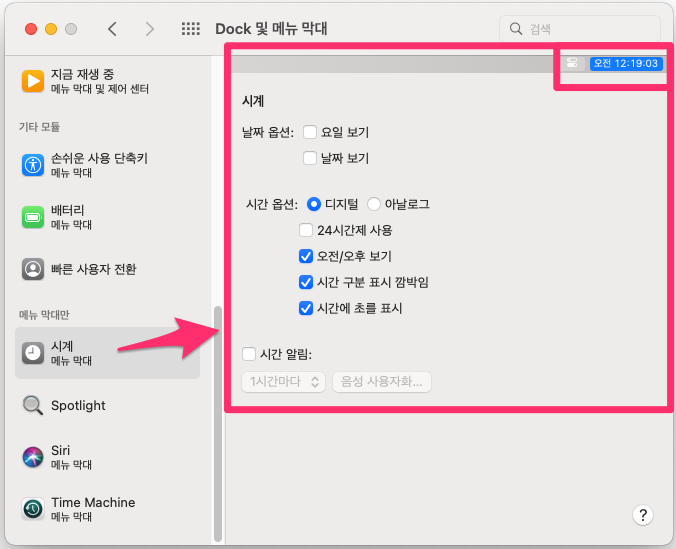Click the sidebar vertical scrollbar
The width and height of the screenshot is (676, 549).
click(218, 423)
